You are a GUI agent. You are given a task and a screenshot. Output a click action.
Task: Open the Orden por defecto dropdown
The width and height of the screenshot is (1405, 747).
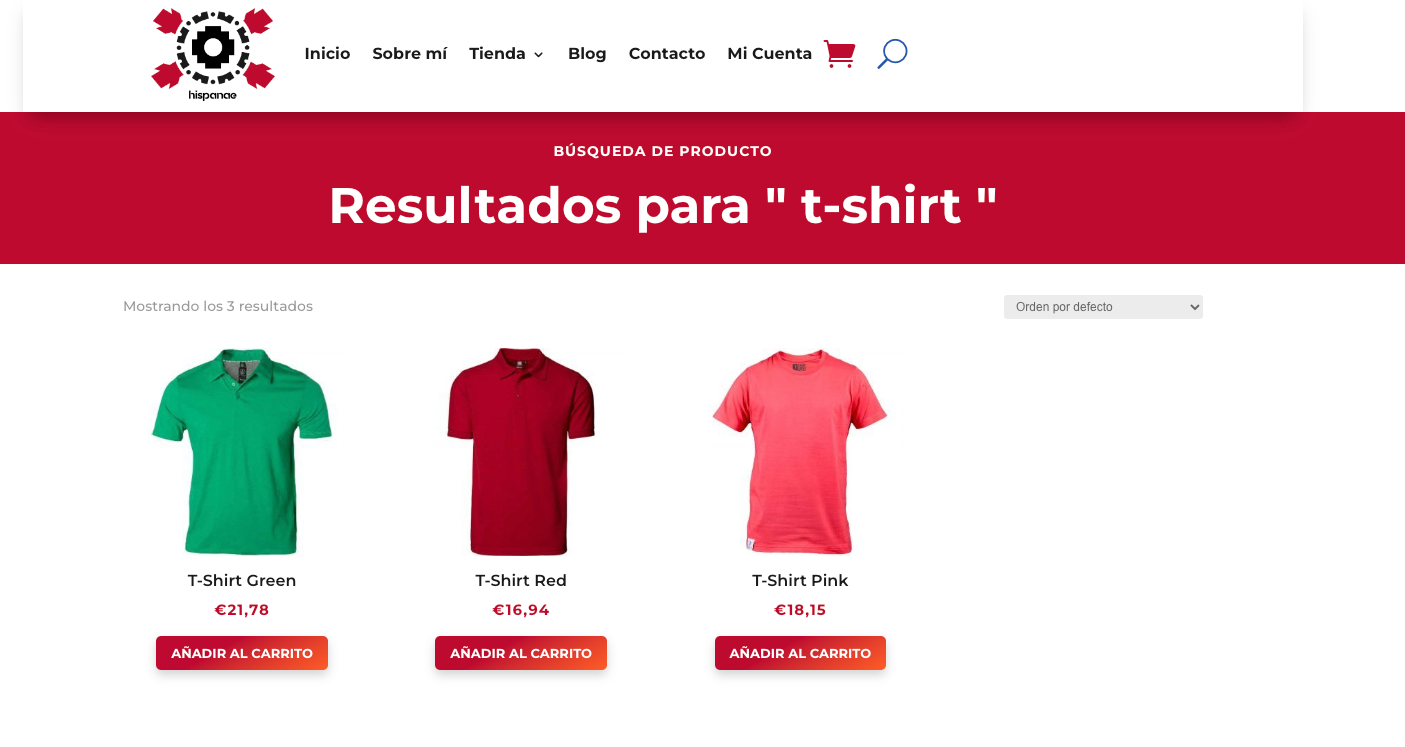[1103, 307]
